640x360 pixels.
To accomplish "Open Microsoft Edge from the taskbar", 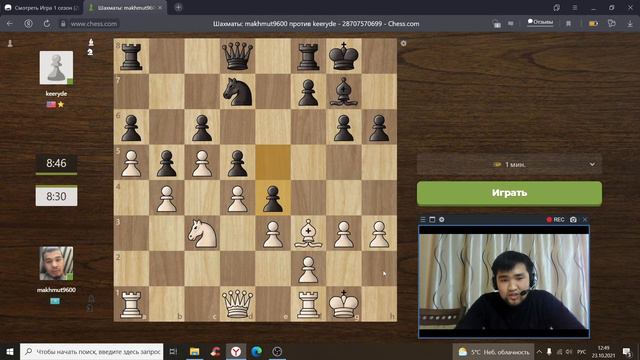I will (x=256, y=351).
